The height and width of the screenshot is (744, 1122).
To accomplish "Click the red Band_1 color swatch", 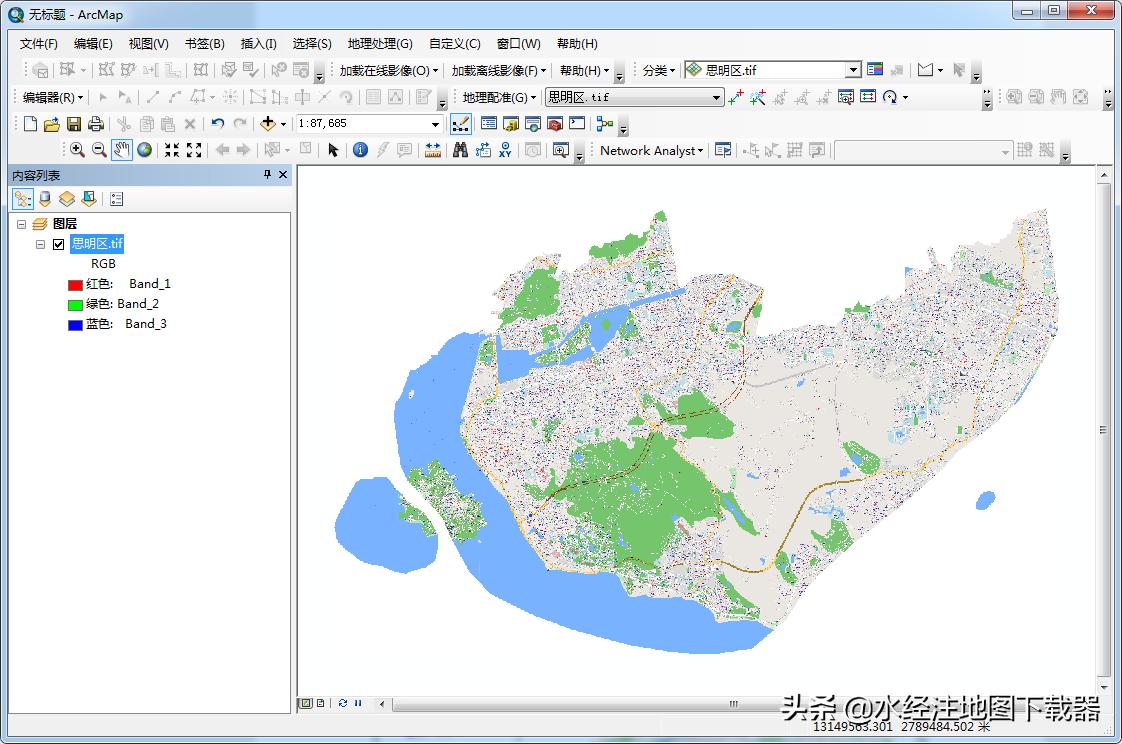I will pos(75,285).
